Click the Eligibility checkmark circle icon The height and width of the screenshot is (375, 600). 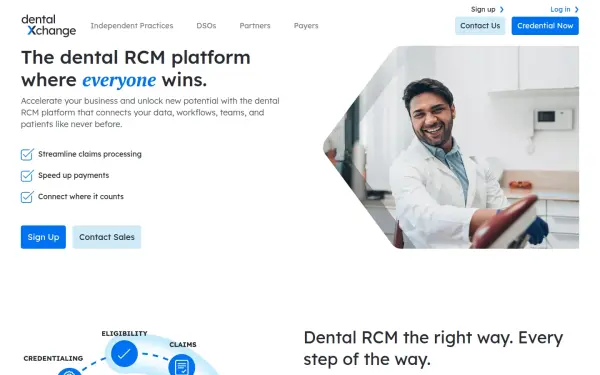(x=124, y=354)
